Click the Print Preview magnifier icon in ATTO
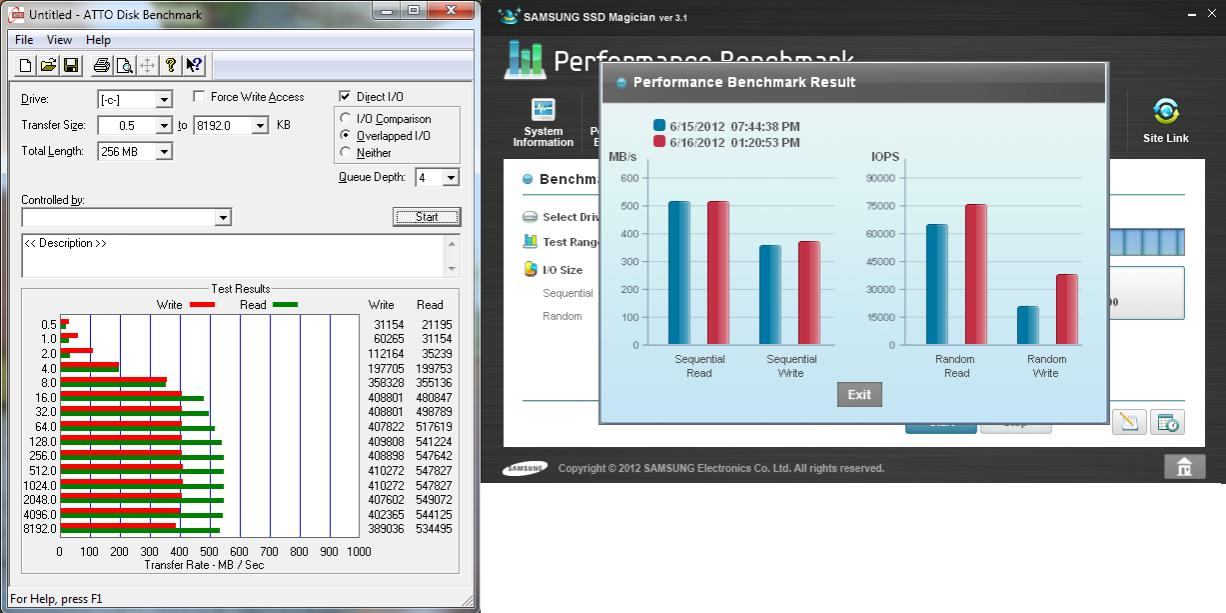This screenshot has width=1226, height=613. pyautogui.click(x=124, y=65)
